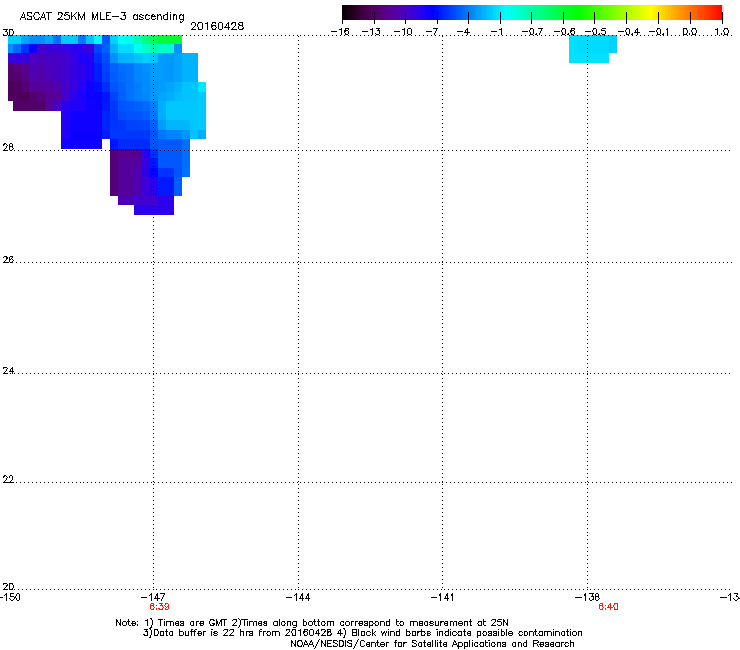
Task: Click the red end of the colorbar
Action: 713,13
